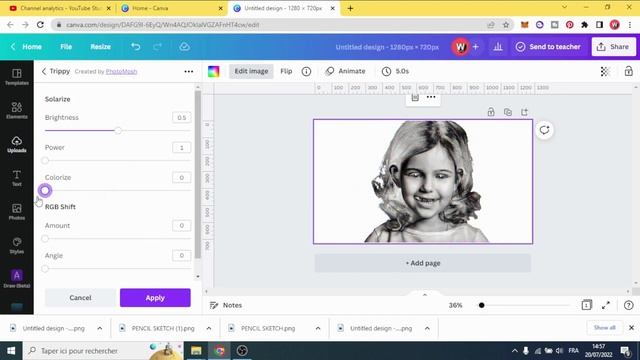Screen dimensions: 640x360
Task: Open the Resize menu
Action: click(x=100, y=47)
